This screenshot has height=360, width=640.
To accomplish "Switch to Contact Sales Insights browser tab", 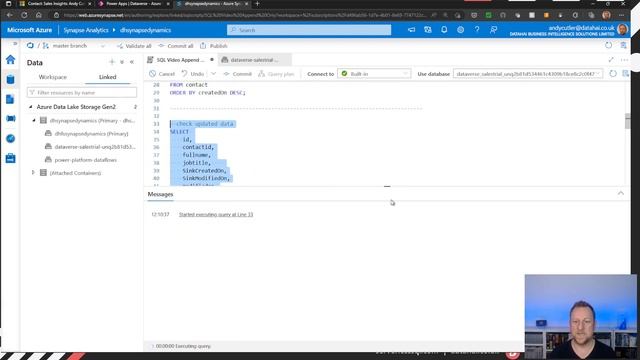I will [55, 4].
